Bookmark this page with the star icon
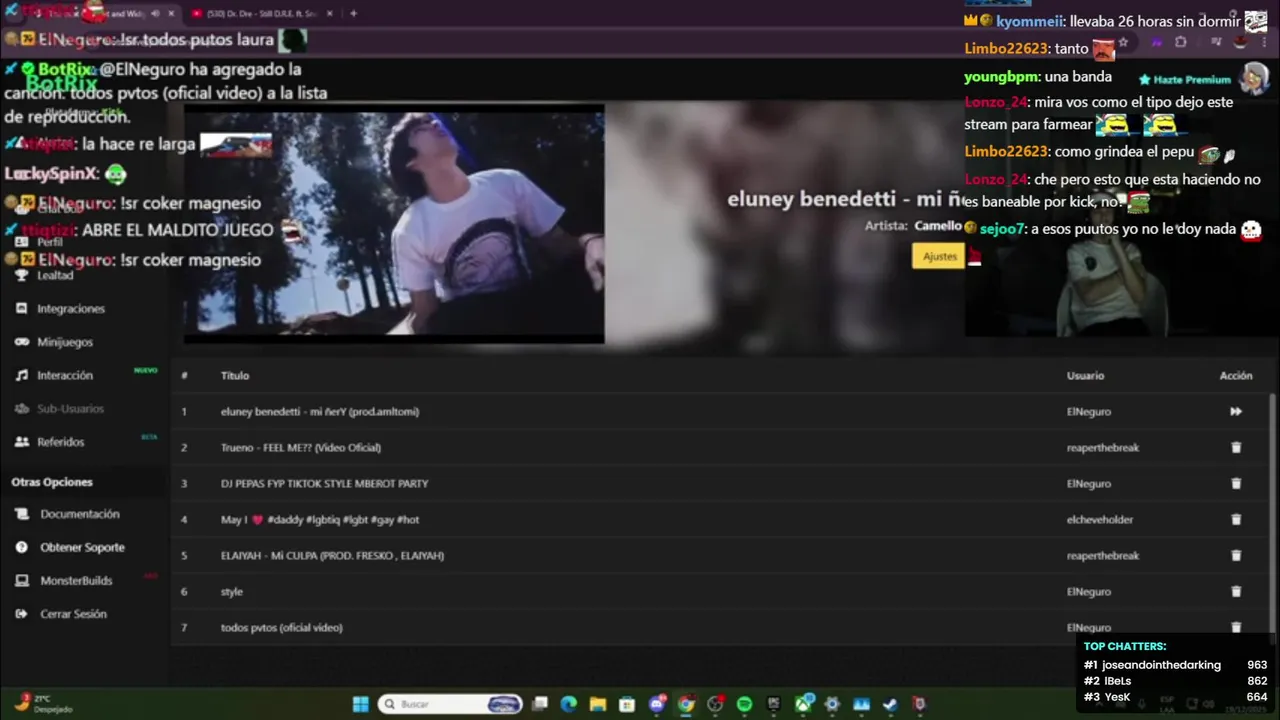 click(1124, 42)
